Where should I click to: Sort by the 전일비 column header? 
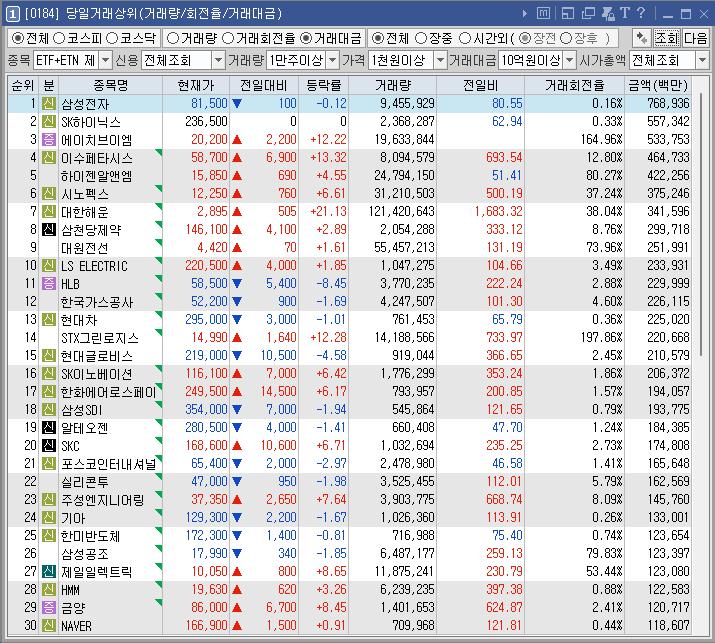tap(481, 85)
